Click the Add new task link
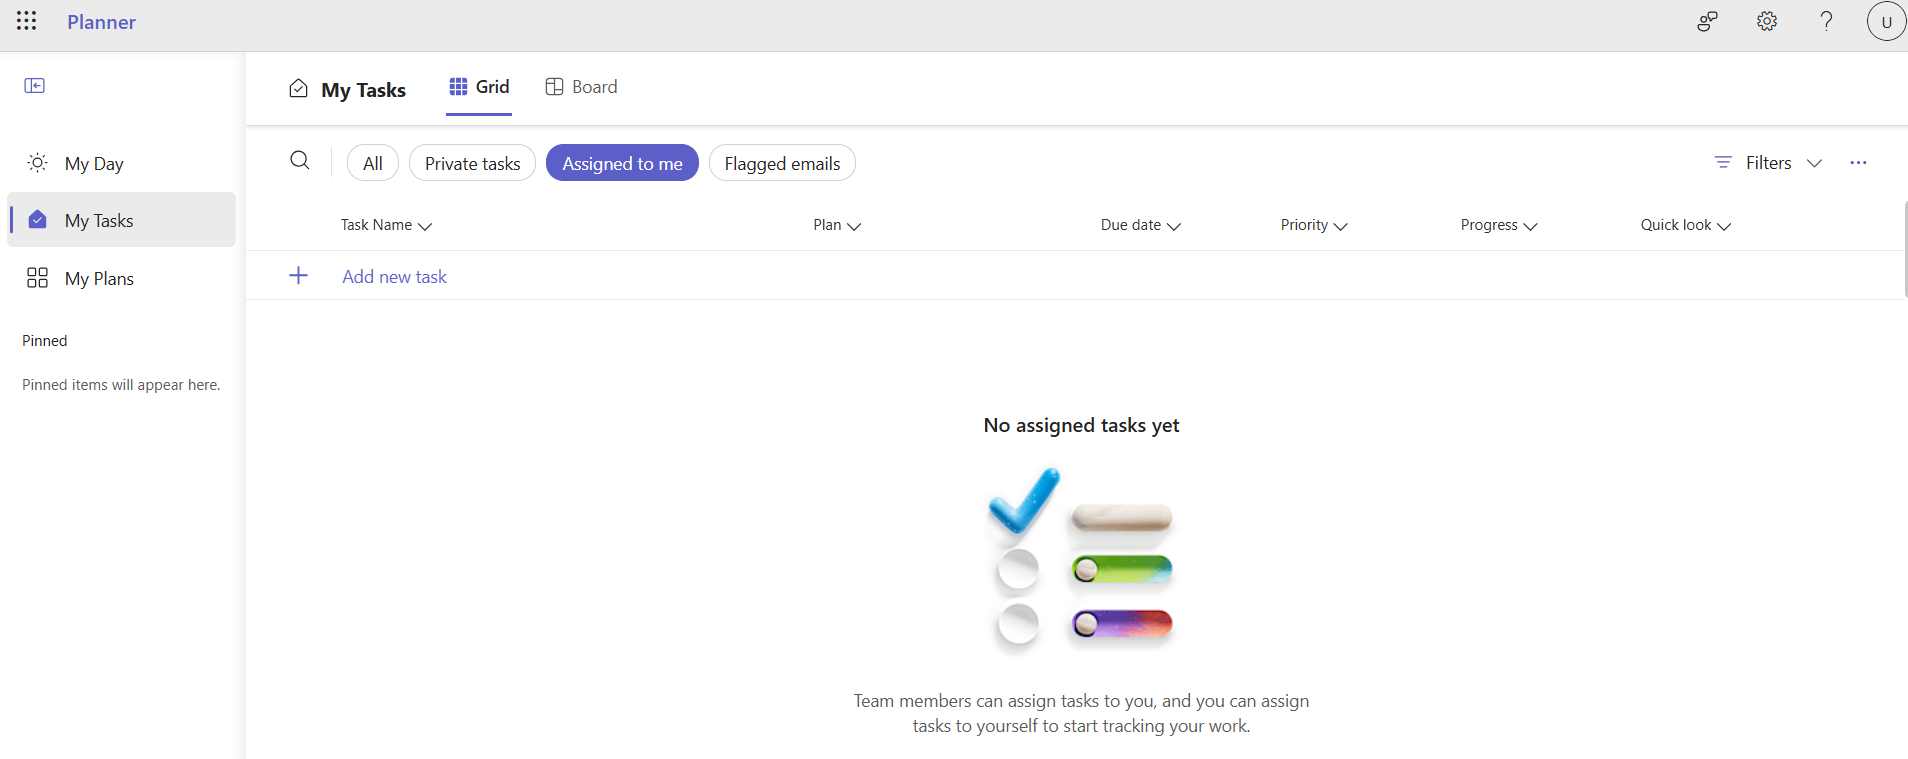 coord(394,277)
